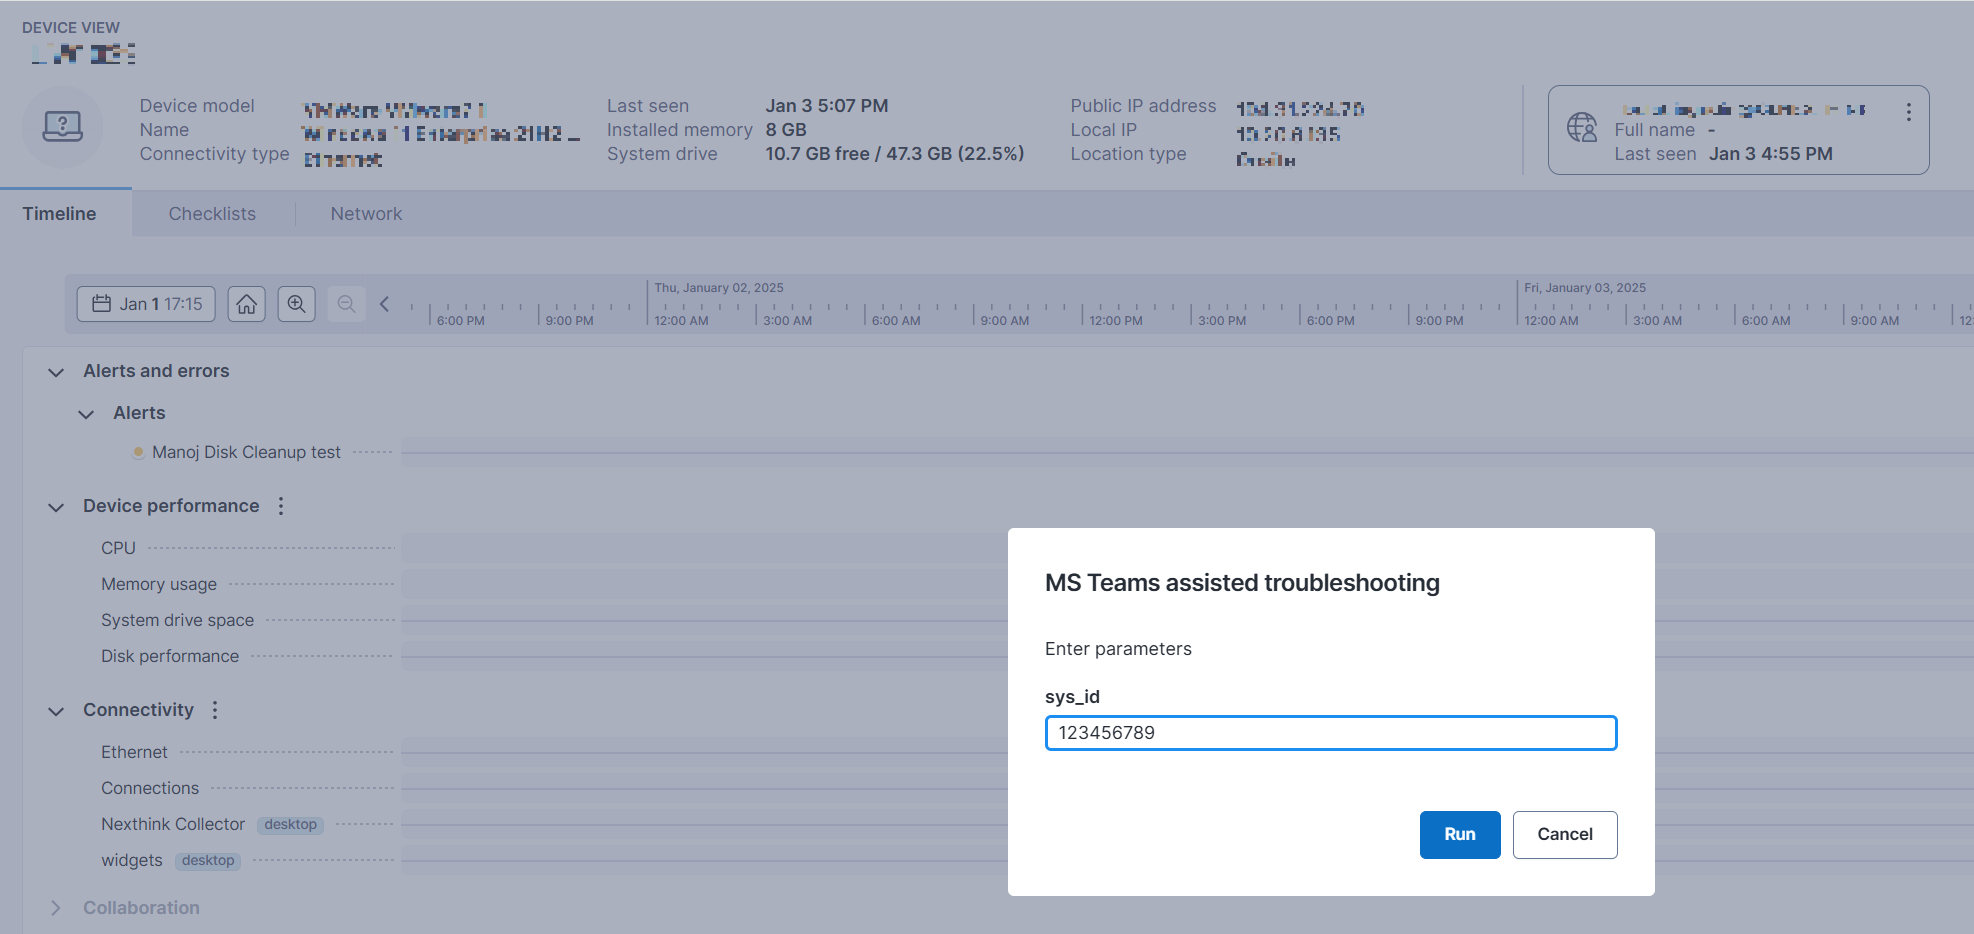Collapse the Alerts subsection
The image size is (1974, 934).
coord(87,414)
